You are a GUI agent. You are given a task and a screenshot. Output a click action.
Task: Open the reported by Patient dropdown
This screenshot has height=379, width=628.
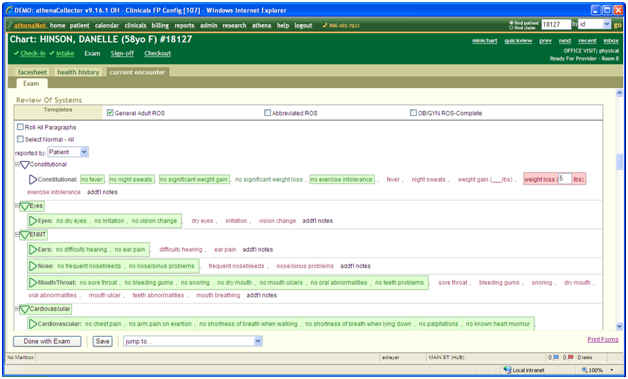(68, 152)
